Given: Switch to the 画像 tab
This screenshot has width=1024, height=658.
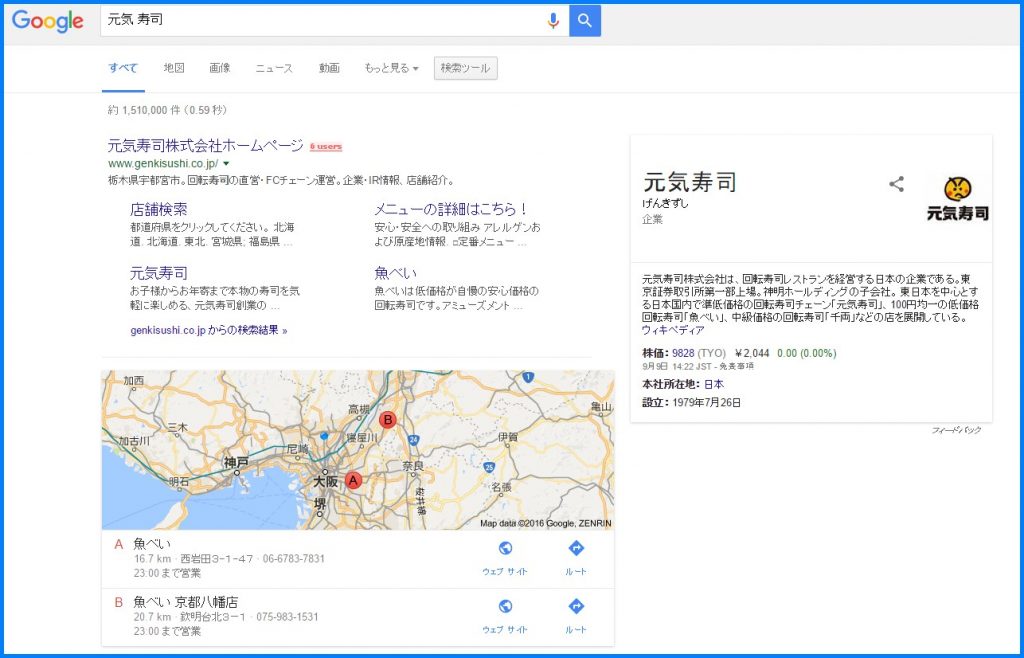Looking at the screenshot, I should (x=220, y=68).
